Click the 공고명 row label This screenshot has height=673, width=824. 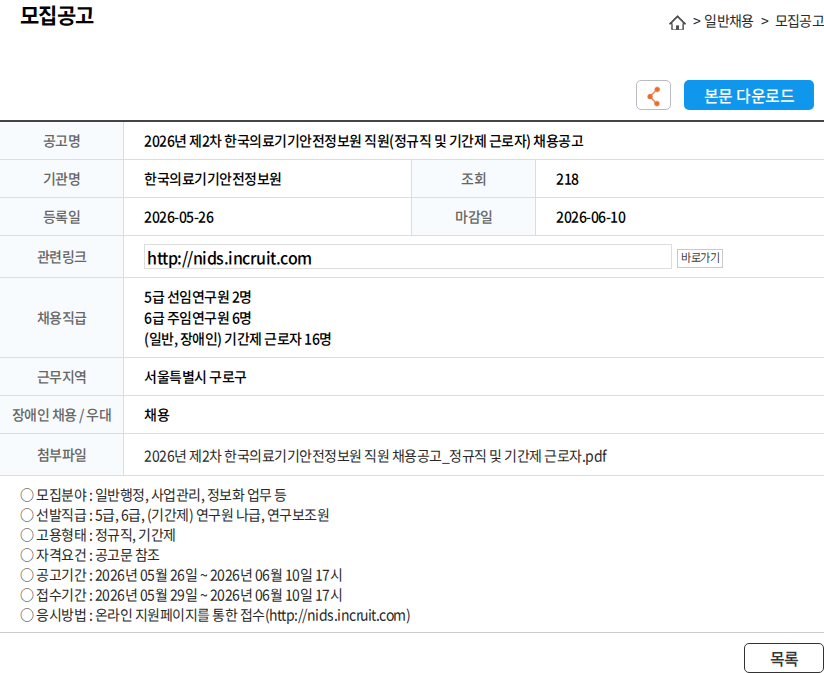pos(61,141)
